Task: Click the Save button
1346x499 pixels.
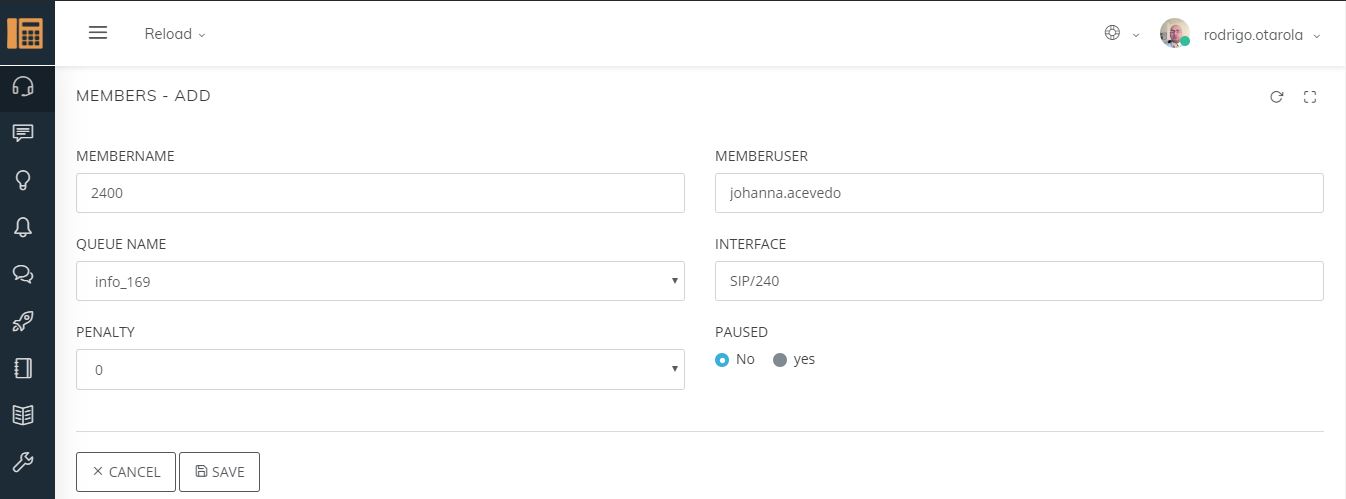Action: pyautogui.click(x=219, y=472)
